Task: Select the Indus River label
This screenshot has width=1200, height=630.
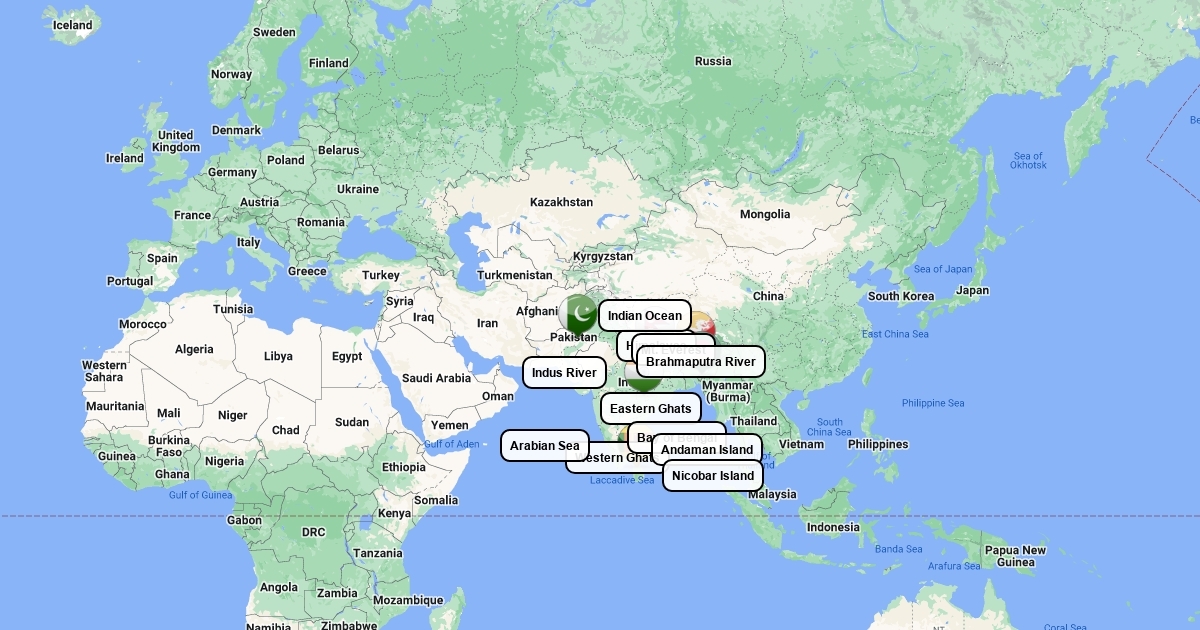Action: pos(564,373)
